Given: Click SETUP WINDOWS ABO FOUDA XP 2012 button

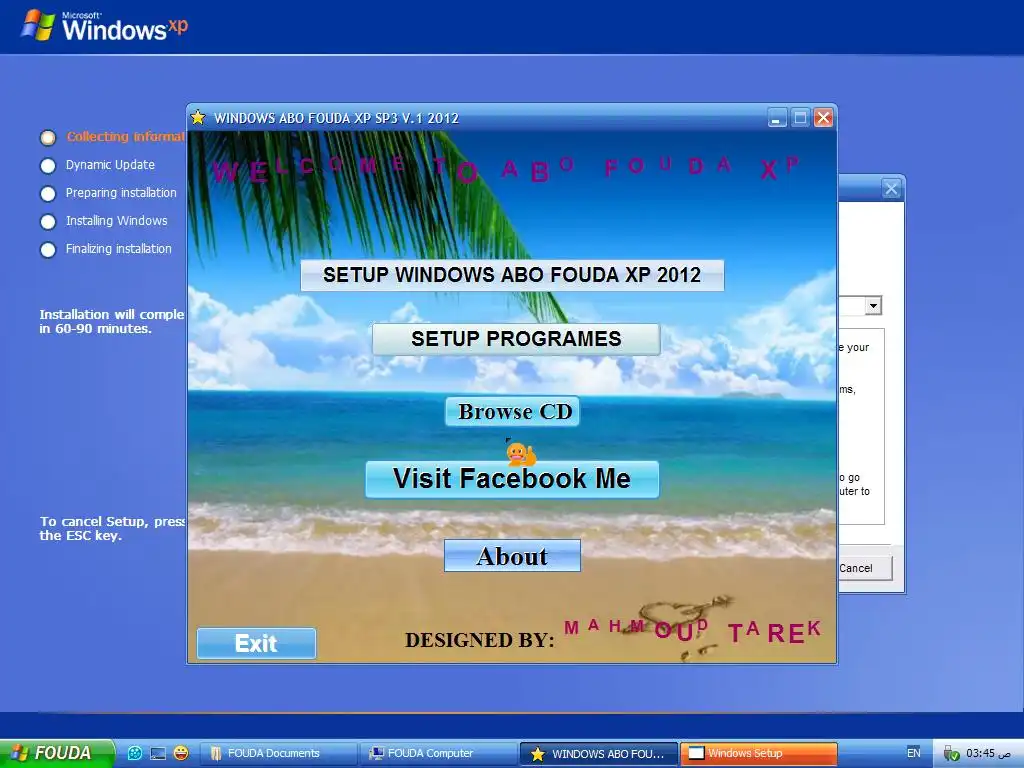Looking at the screenshot, I should [x=512, y=275].
